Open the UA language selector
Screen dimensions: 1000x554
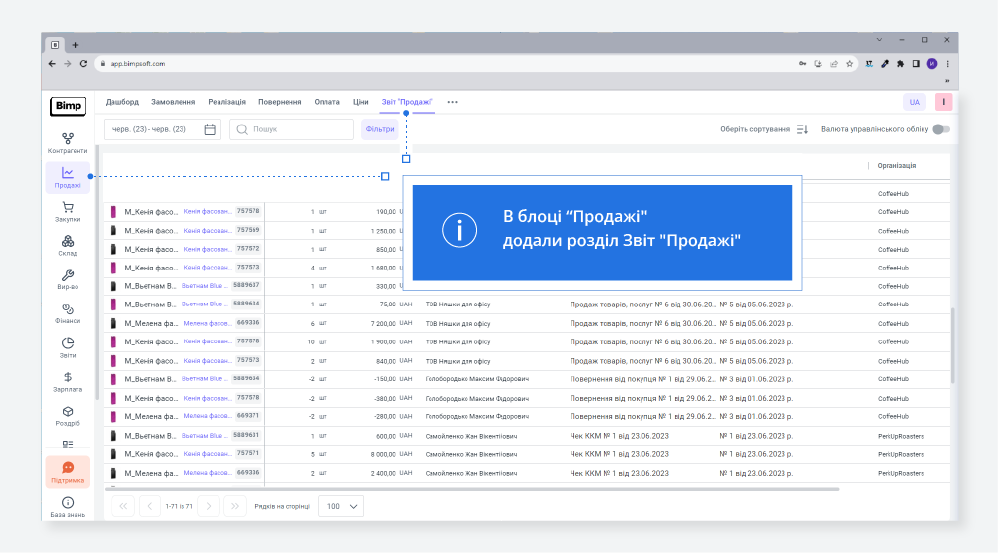914,102
